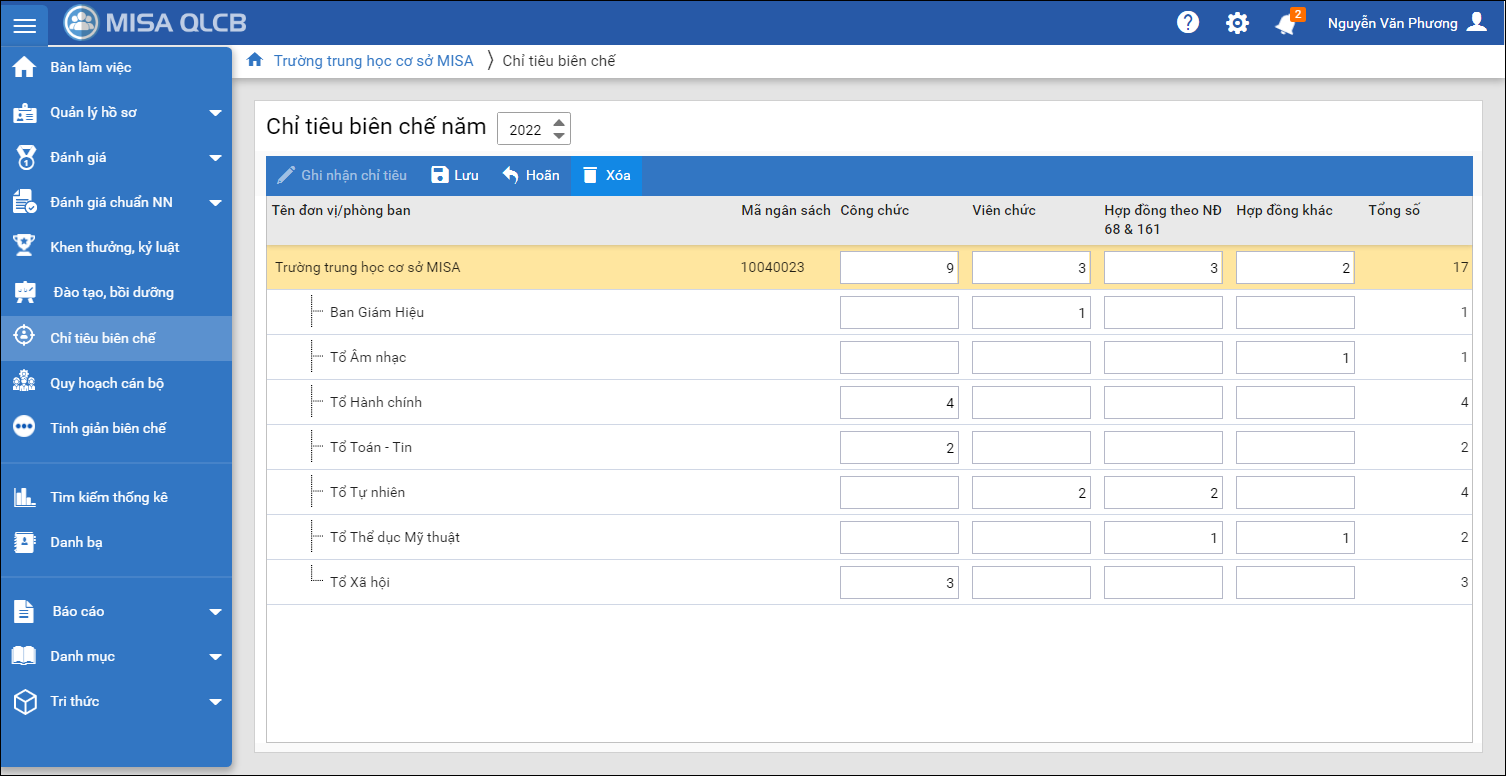The image size is (1506, 776).
Task: Go to Tinh giản biên chế
Action: click(108, 428)
